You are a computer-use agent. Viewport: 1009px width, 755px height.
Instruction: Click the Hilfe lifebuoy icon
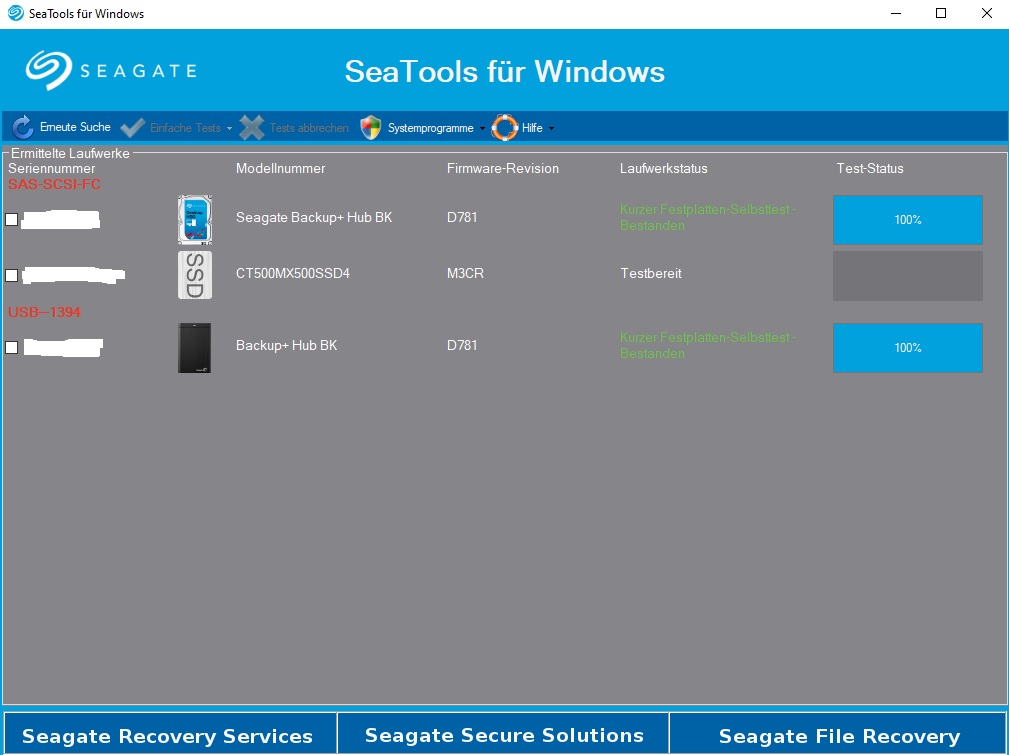(x=504, y=127)
